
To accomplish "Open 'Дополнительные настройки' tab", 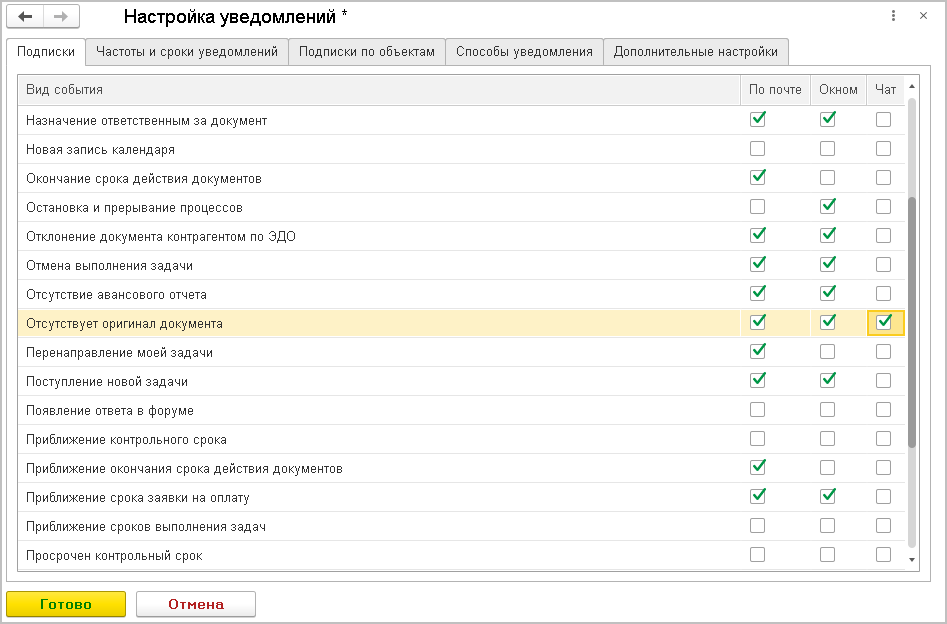I will coord(696,52).
